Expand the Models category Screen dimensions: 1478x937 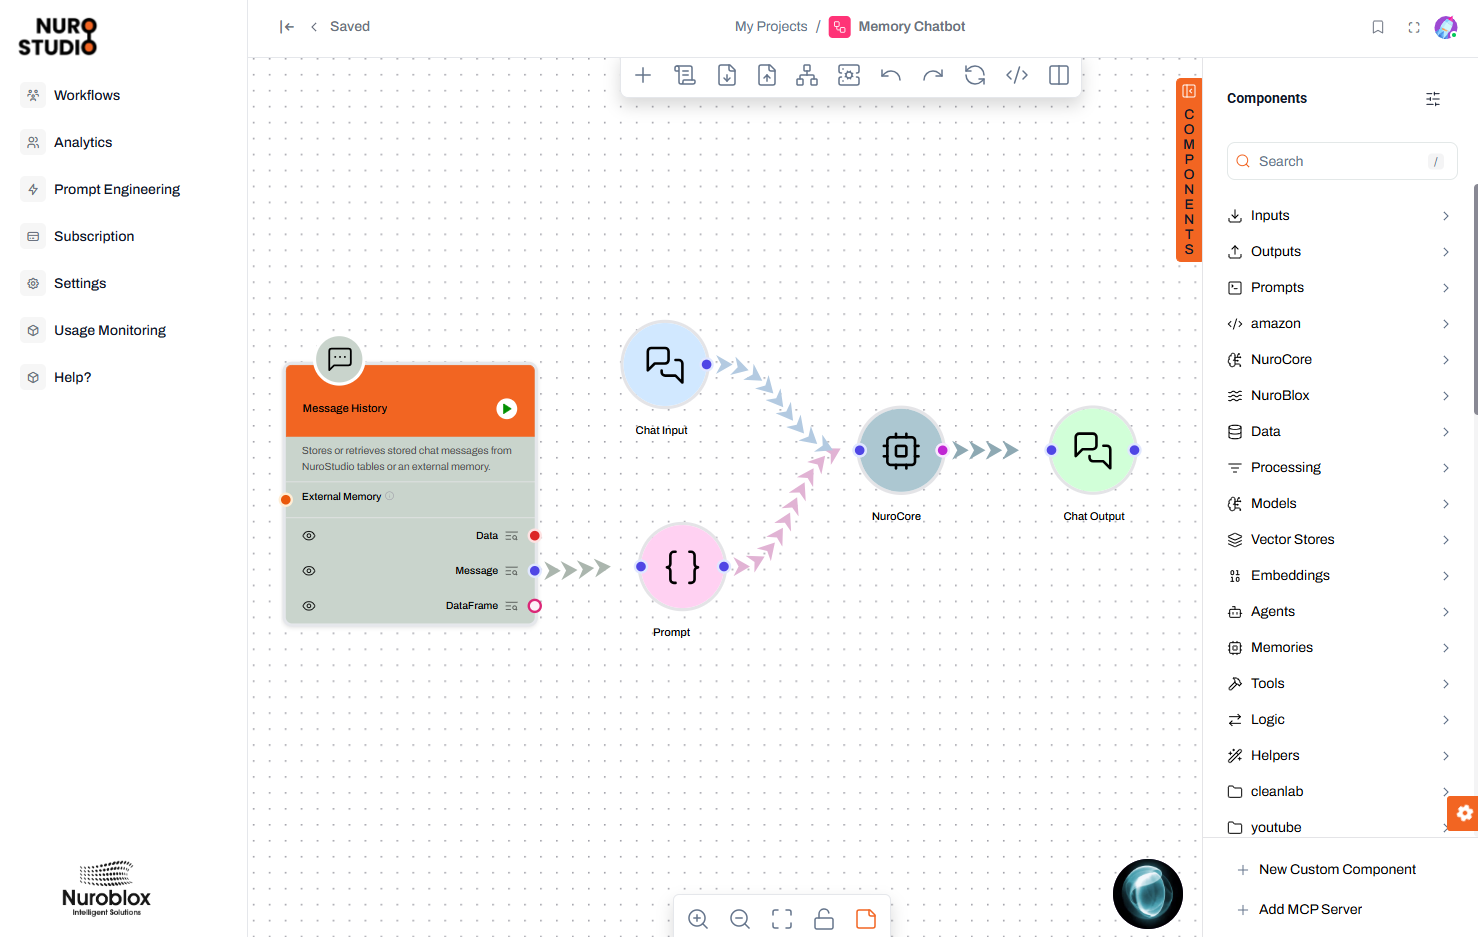(x=1338, y=504)
